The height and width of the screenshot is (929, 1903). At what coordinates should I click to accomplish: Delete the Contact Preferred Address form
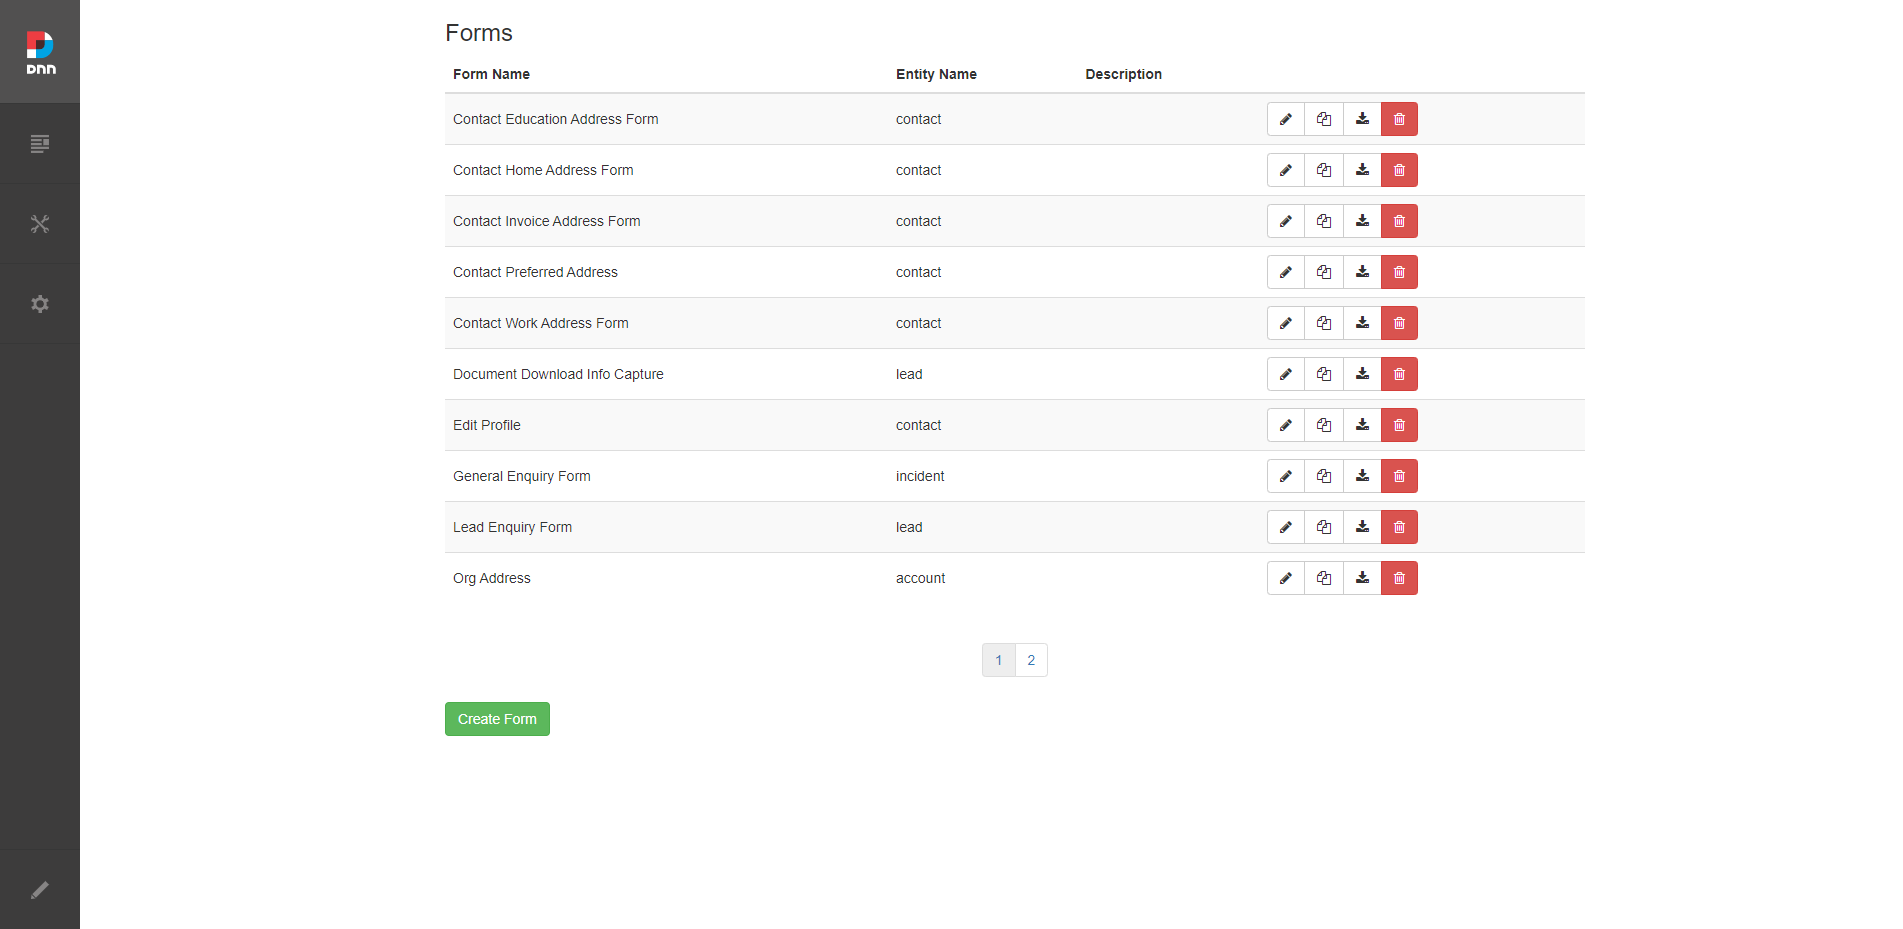pos(1399,272)
